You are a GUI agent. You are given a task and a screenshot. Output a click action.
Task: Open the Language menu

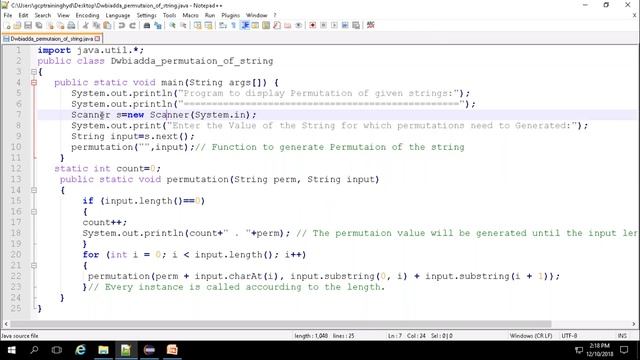[118, 15]
